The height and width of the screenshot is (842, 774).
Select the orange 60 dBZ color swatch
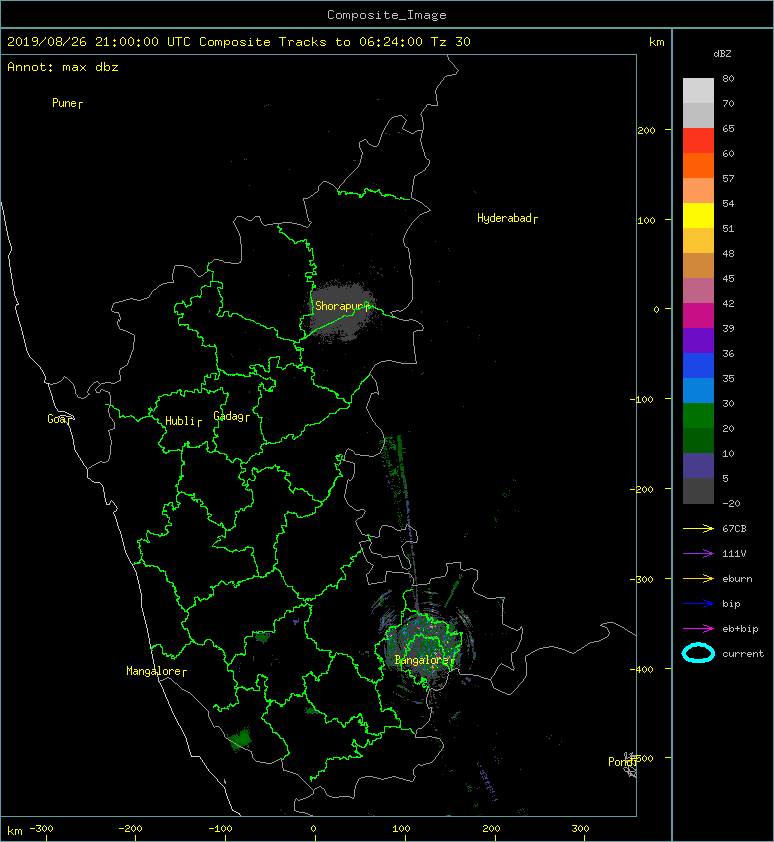click(698, 165)
